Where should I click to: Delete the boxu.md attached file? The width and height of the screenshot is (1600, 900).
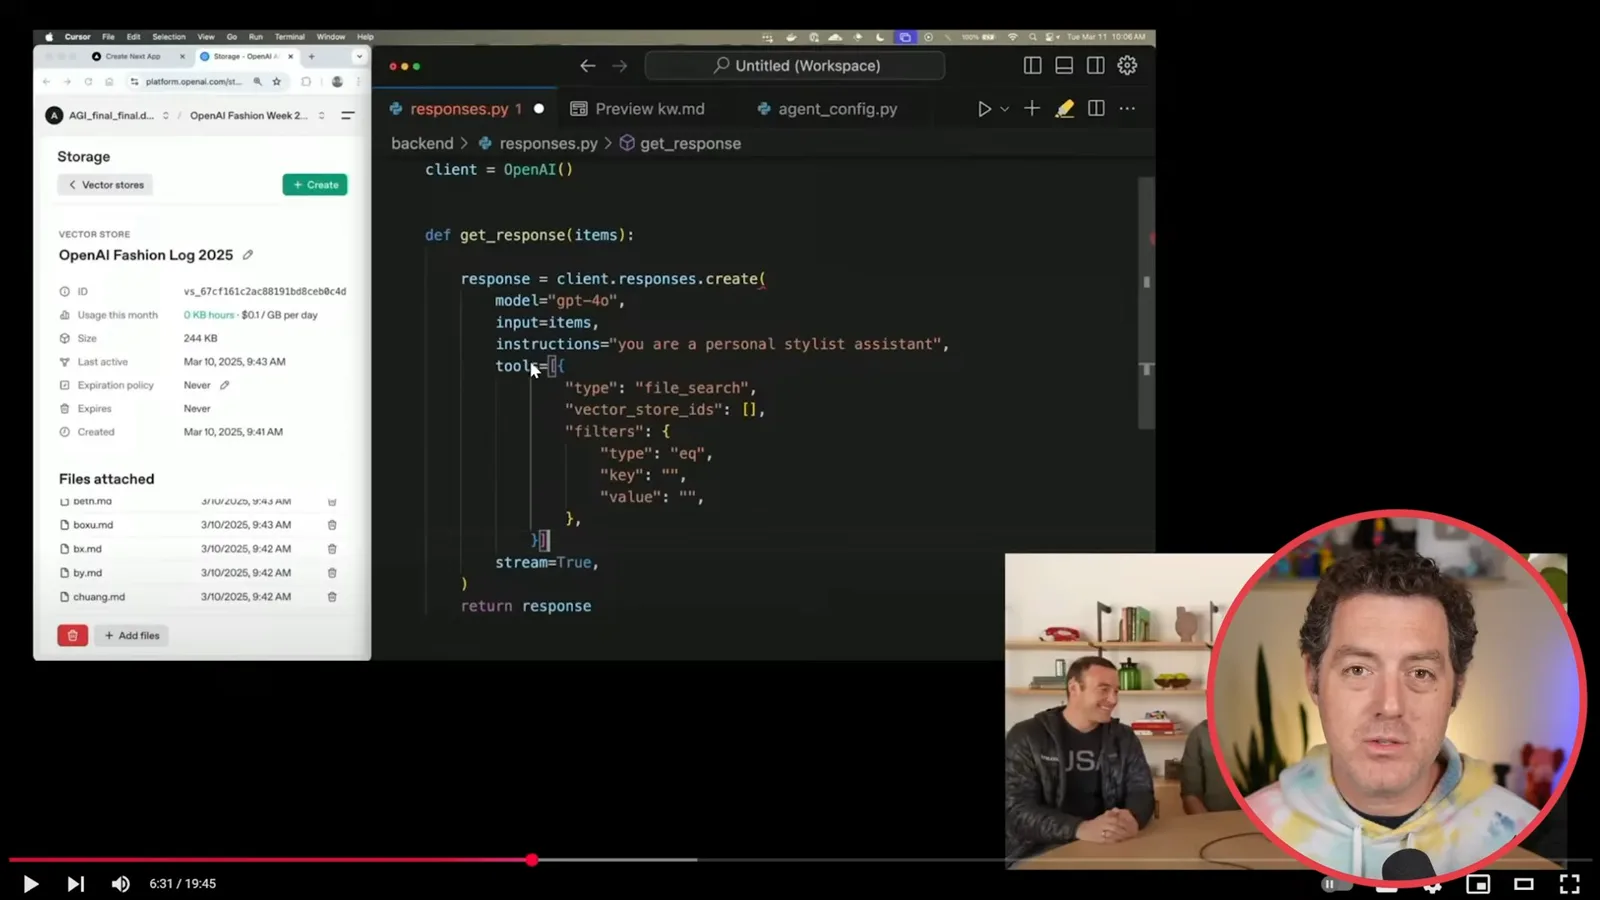tap(332, 525)
